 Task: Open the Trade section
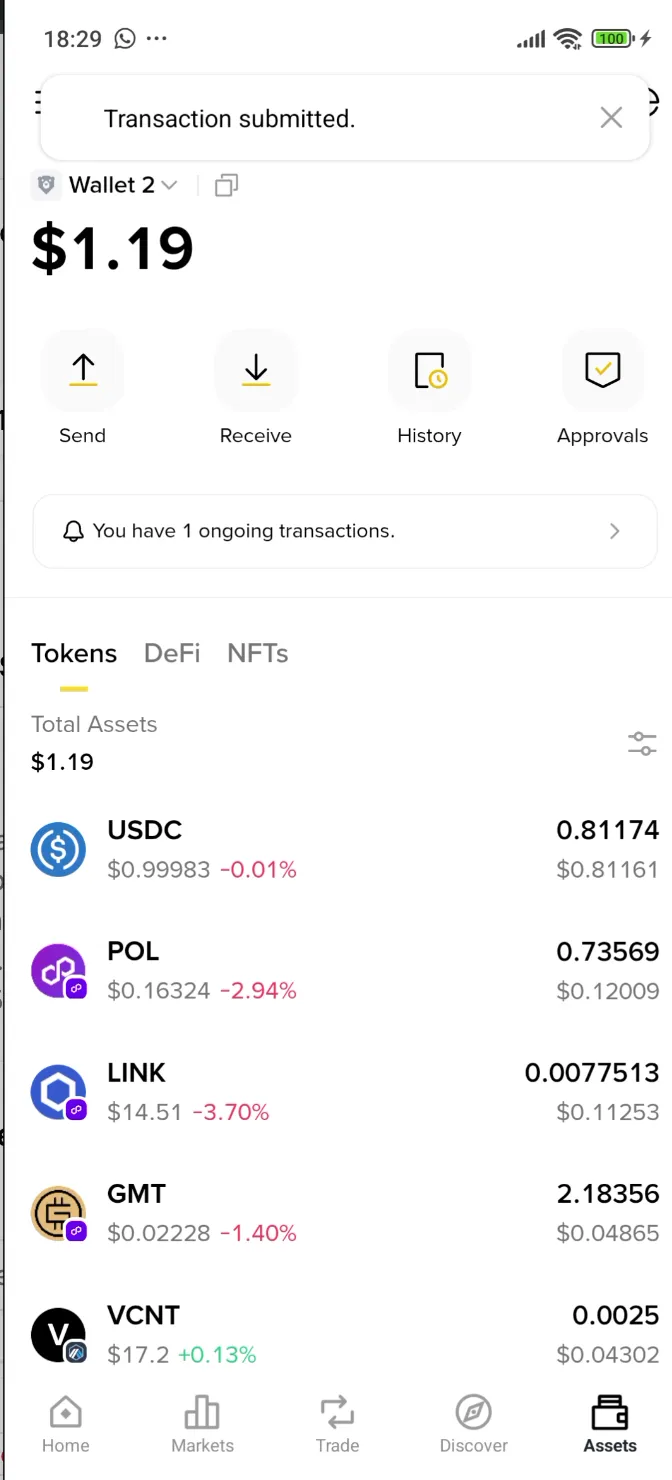(x=337, y=1423)
